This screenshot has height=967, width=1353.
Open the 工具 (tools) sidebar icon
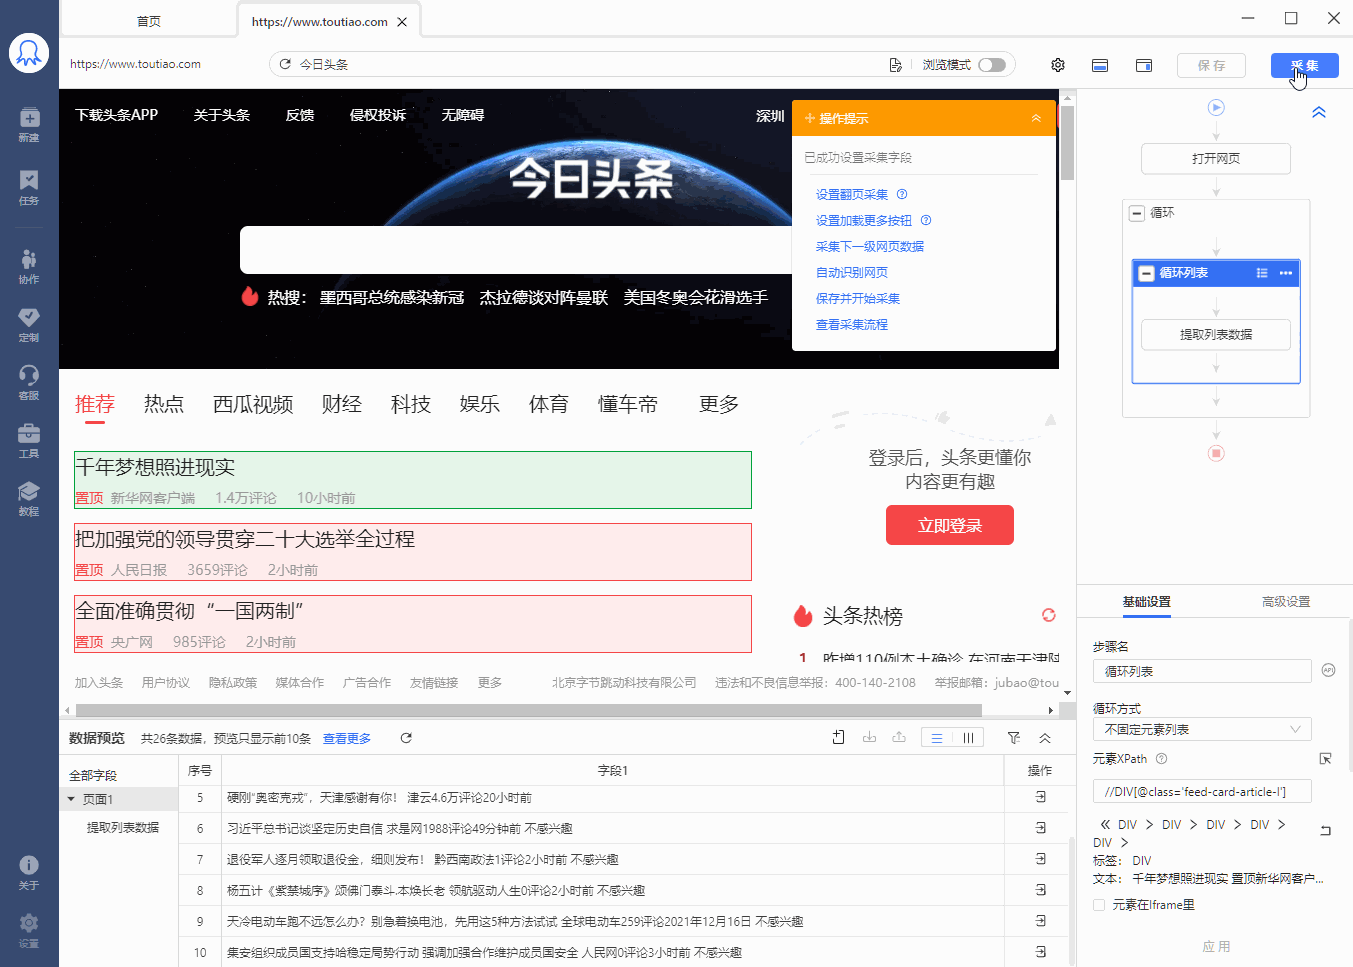[29, 440]
